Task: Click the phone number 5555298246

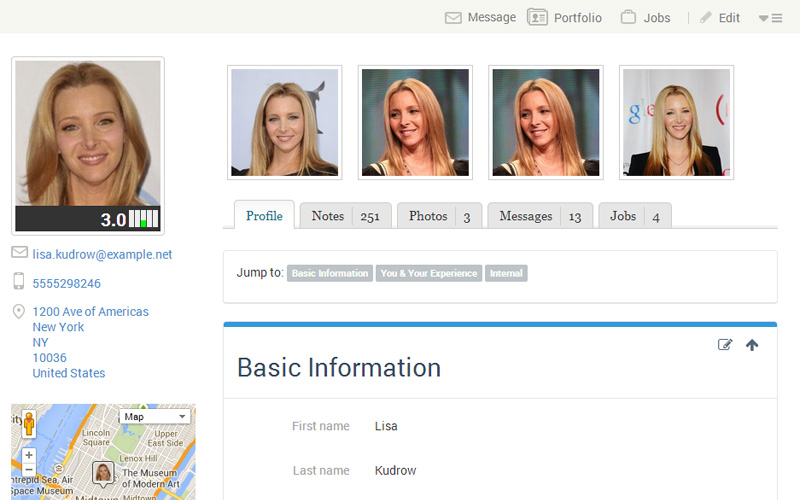Action: click(x=66, y=283)
